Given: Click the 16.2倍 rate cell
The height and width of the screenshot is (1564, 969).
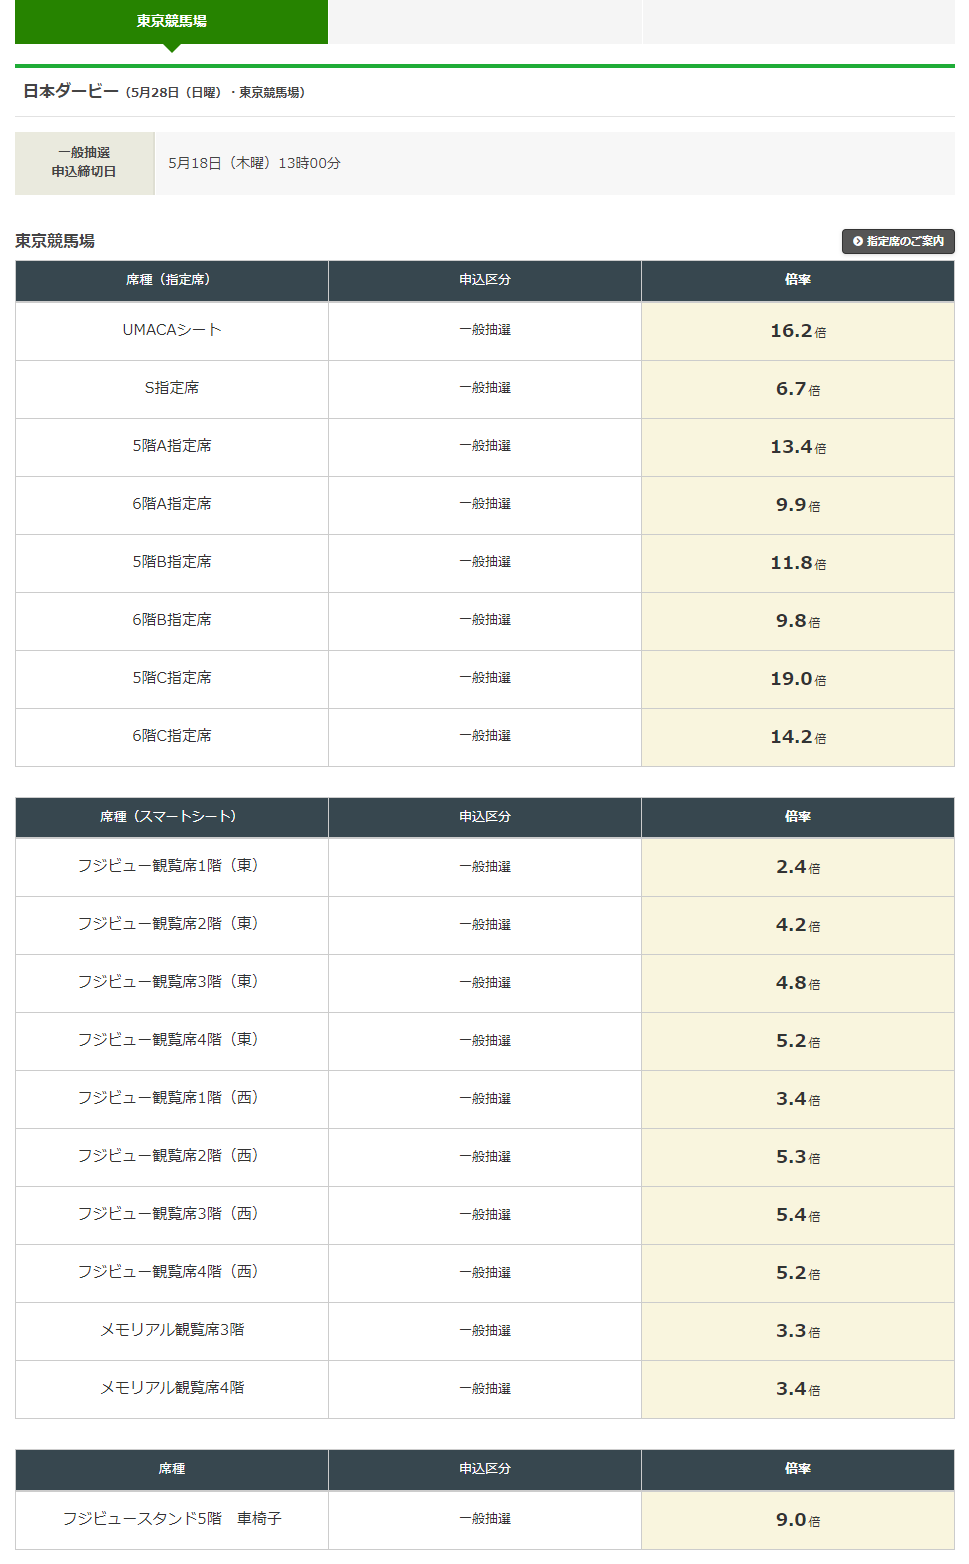Looking at the screenshot, I should (798, 331).
